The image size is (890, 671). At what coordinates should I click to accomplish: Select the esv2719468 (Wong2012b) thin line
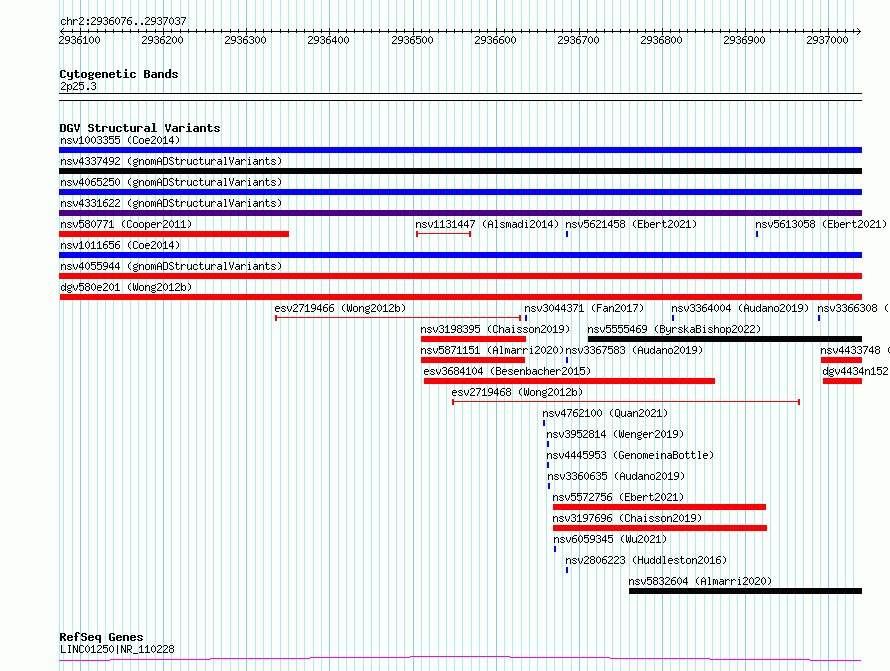coord(626,402)
